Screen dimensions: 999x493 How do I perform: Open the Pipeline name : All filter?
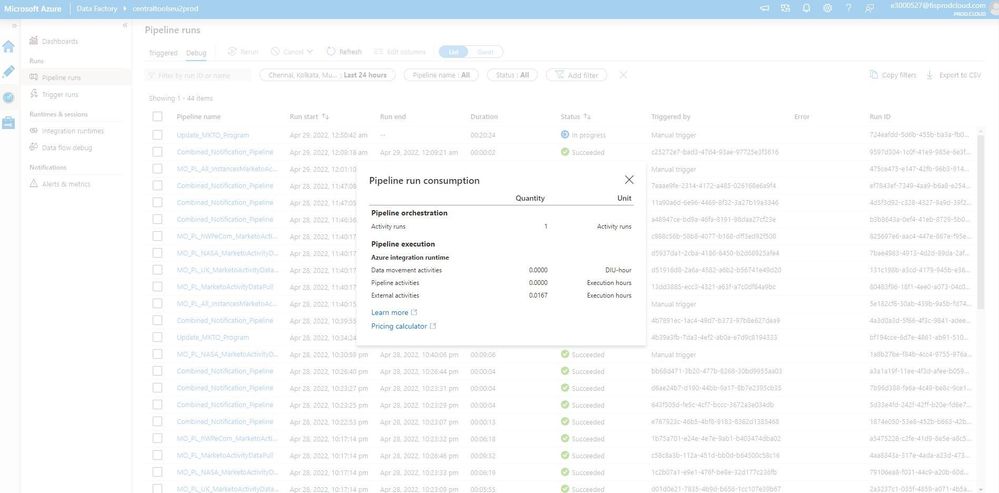(441, 75)
